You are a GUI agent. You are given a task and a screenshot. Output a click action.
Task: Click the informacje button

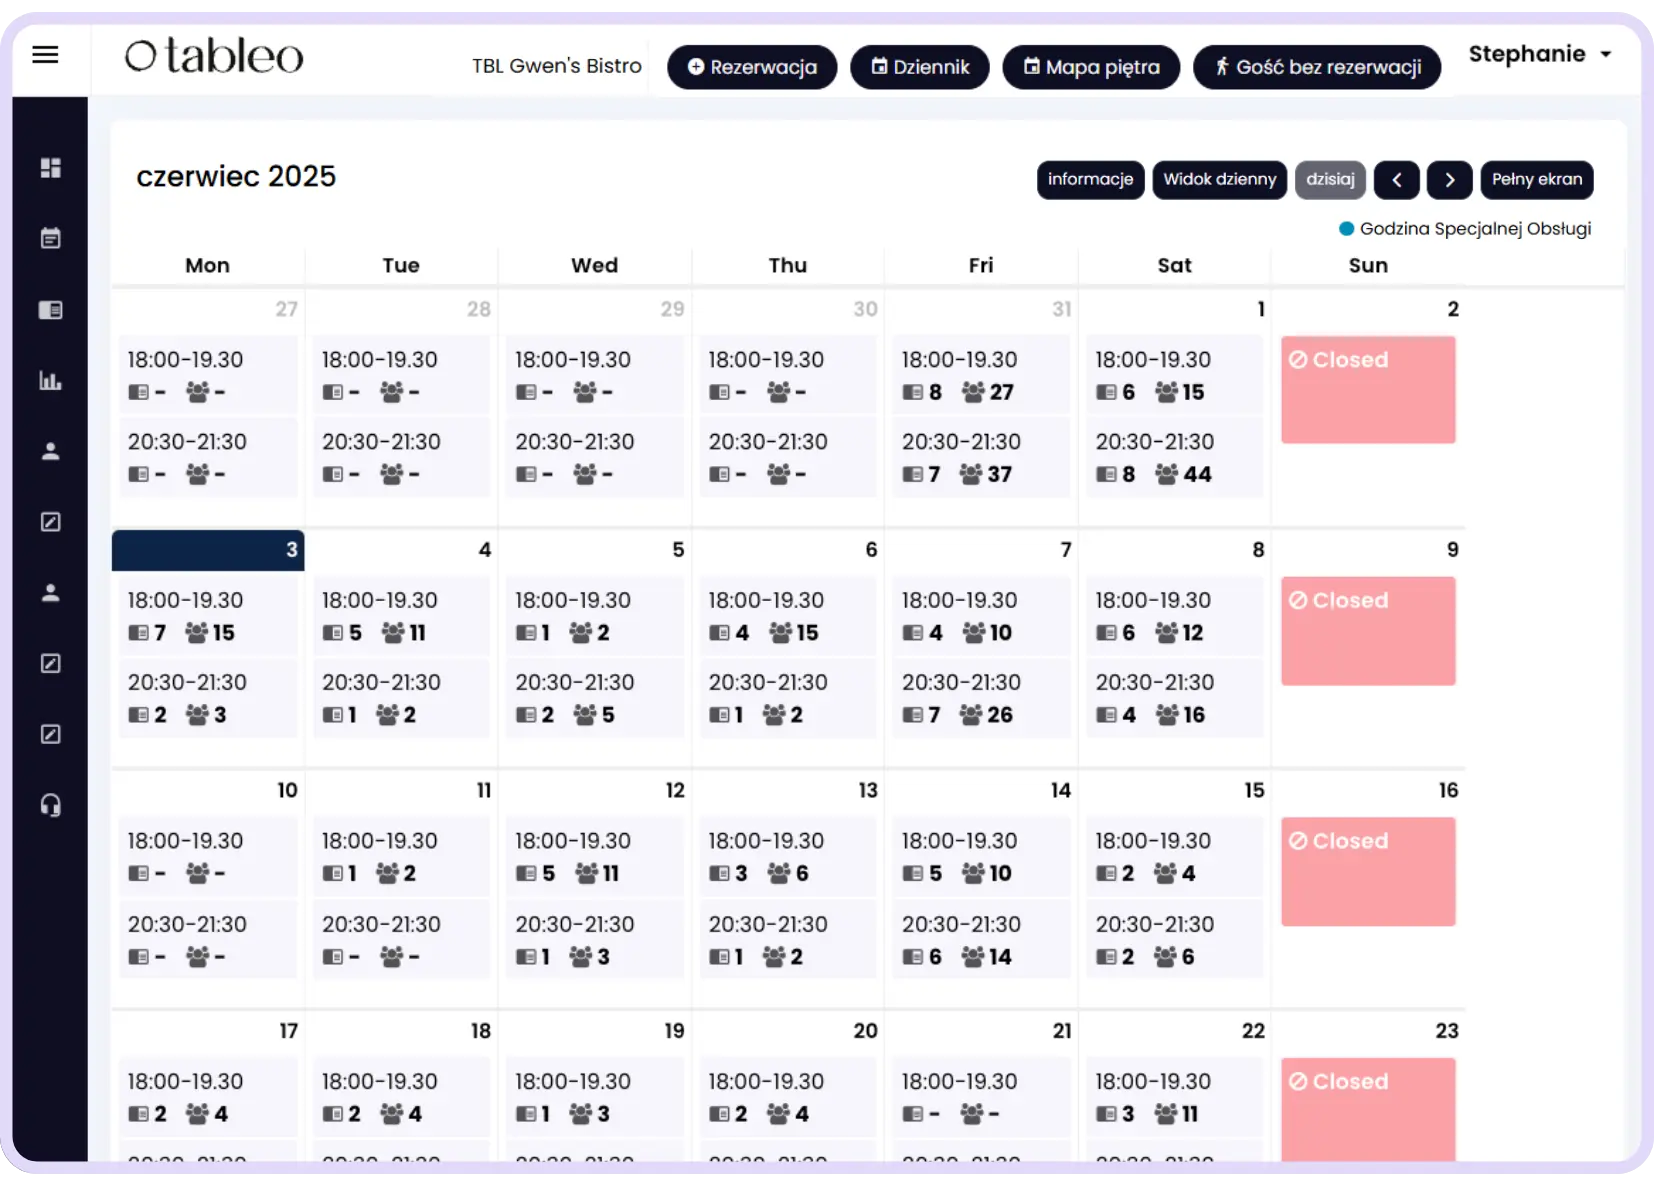(1090, 180)
